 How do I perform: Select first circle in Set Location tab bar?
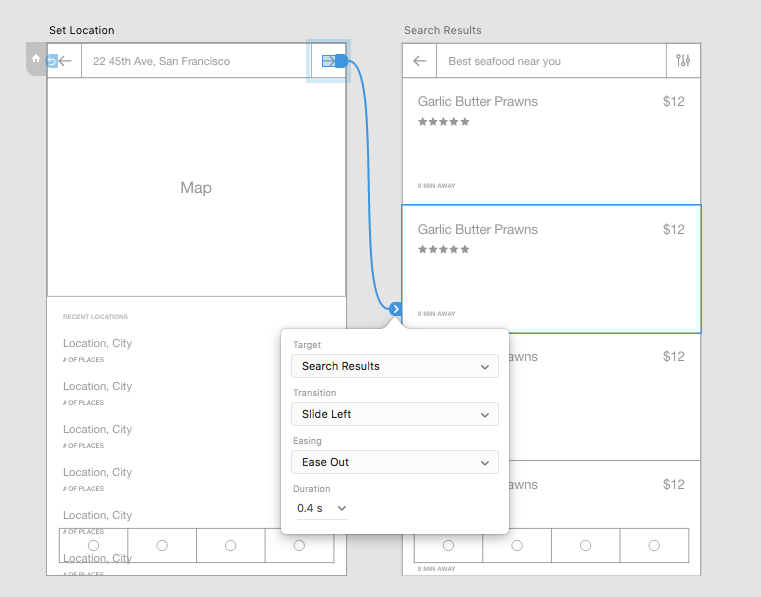pos(94,545)
